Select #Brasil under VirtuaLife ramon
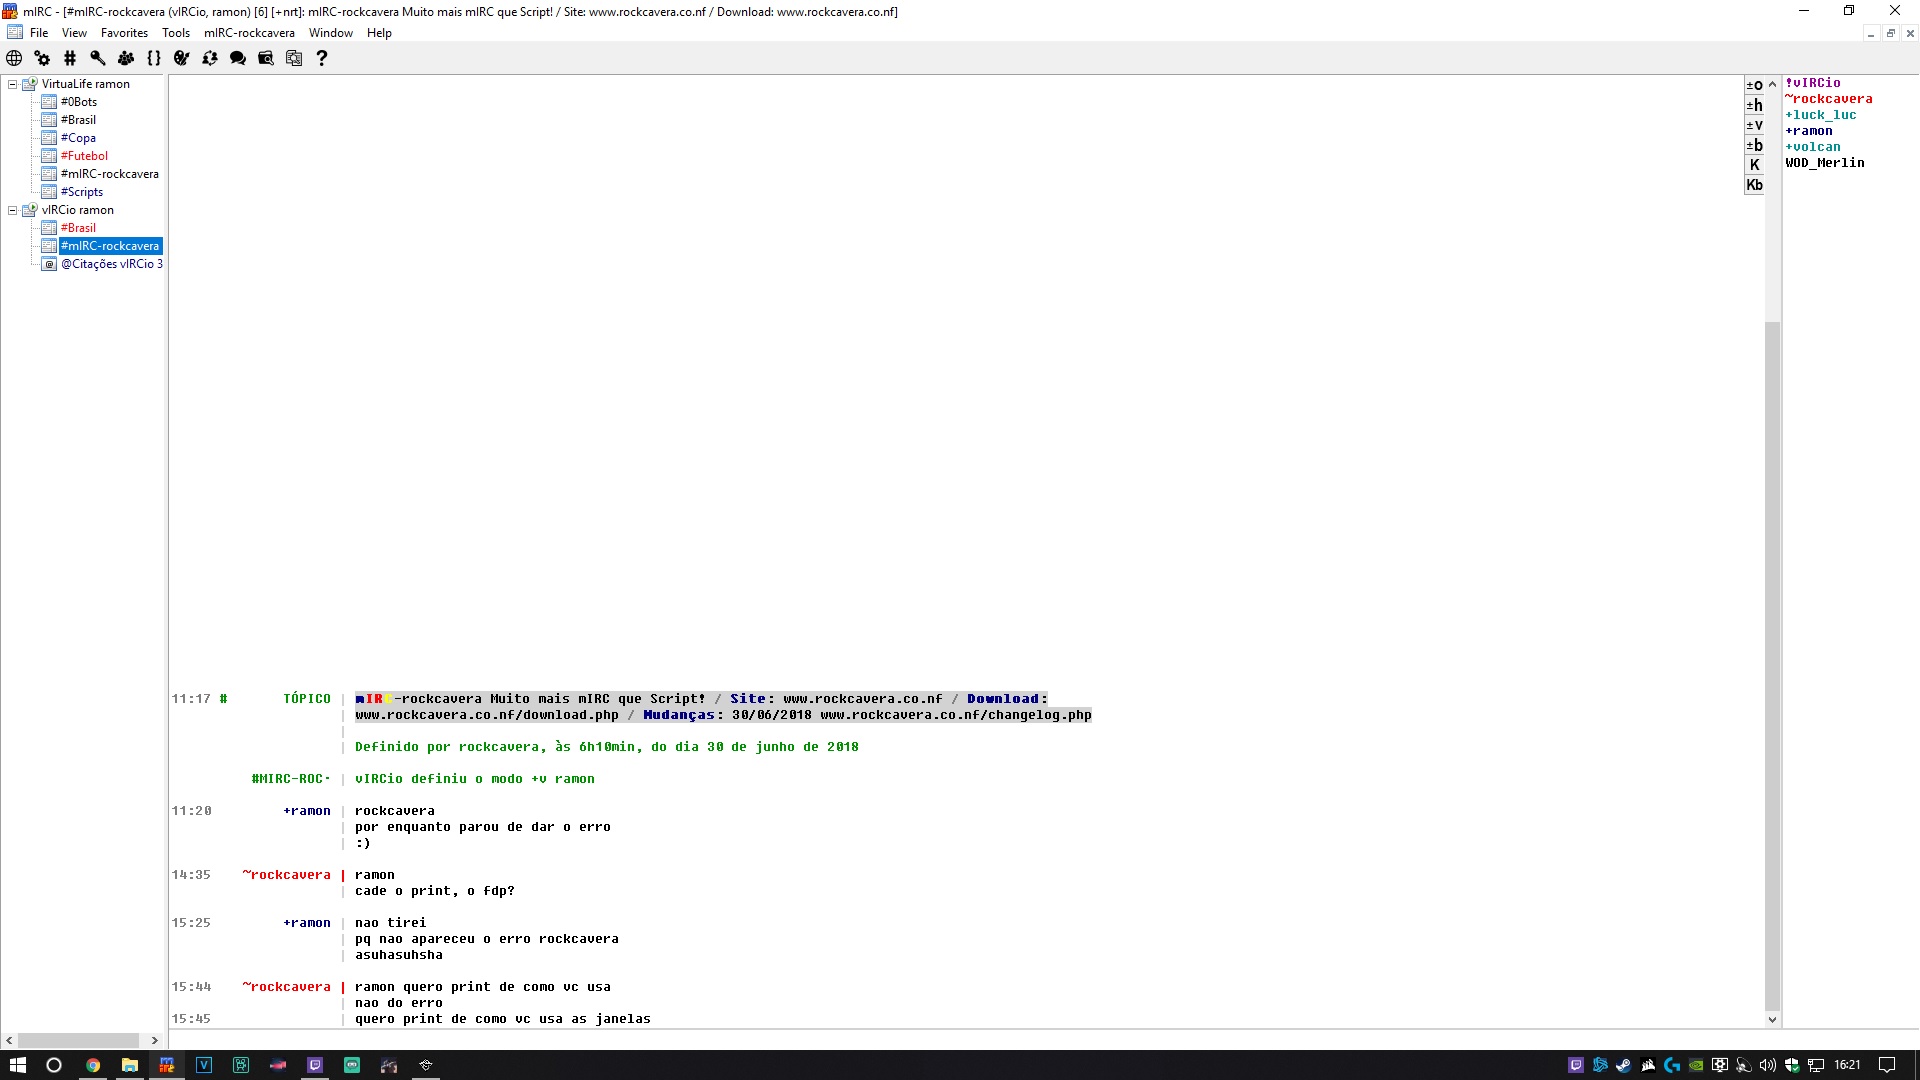The image size is (1920, 1080). coord(78,120)
